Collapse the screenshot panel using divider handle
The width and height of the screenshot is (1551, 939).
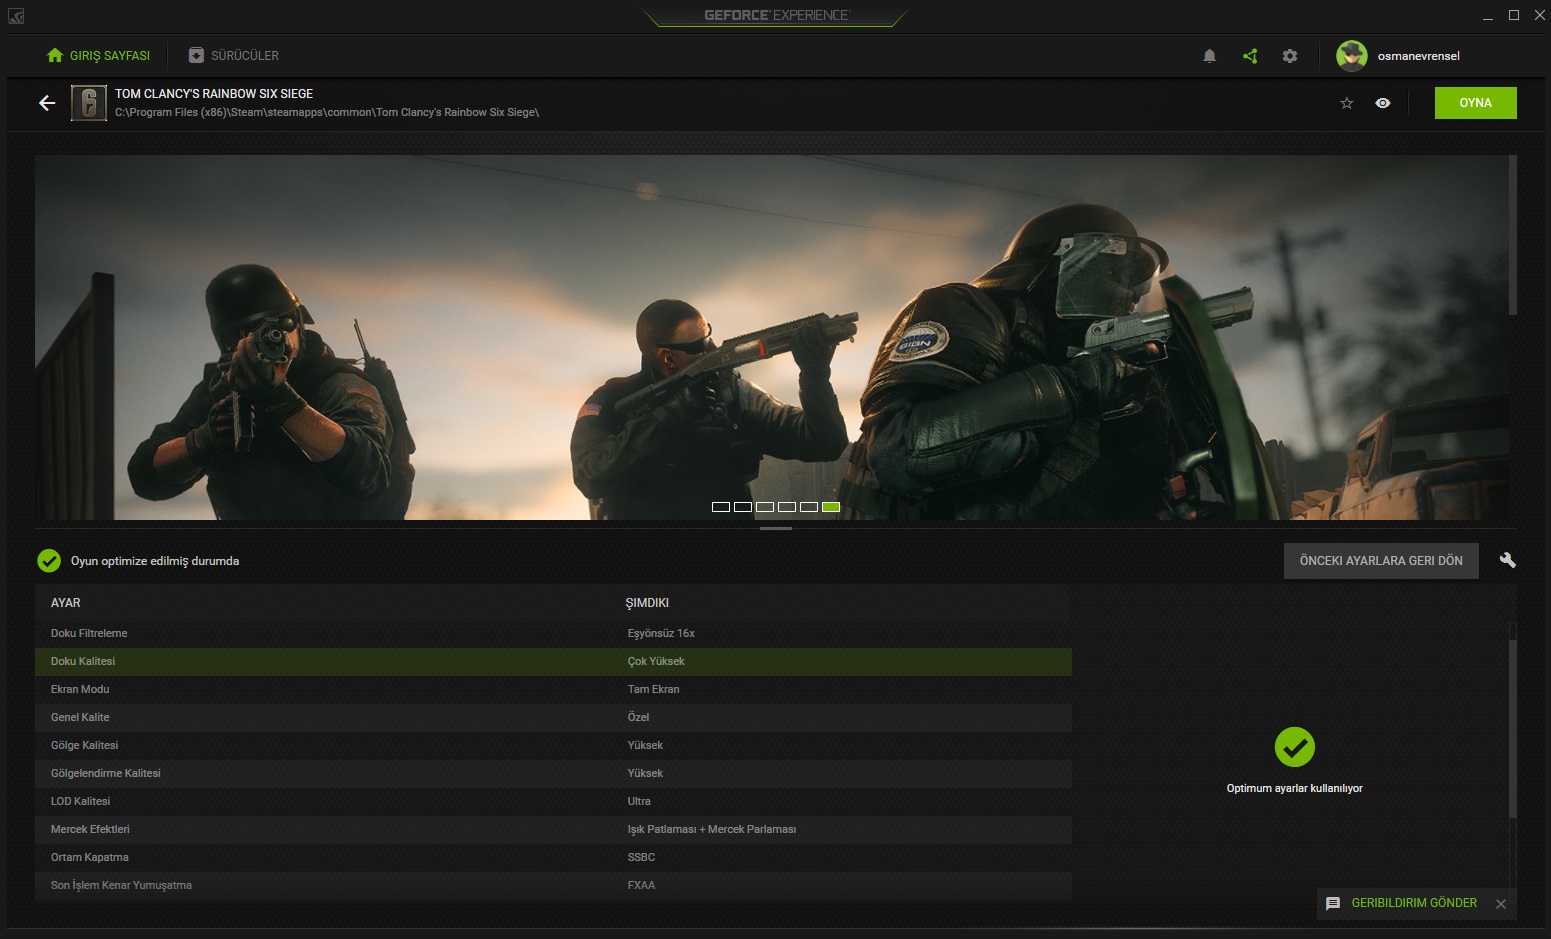(776, 528)
